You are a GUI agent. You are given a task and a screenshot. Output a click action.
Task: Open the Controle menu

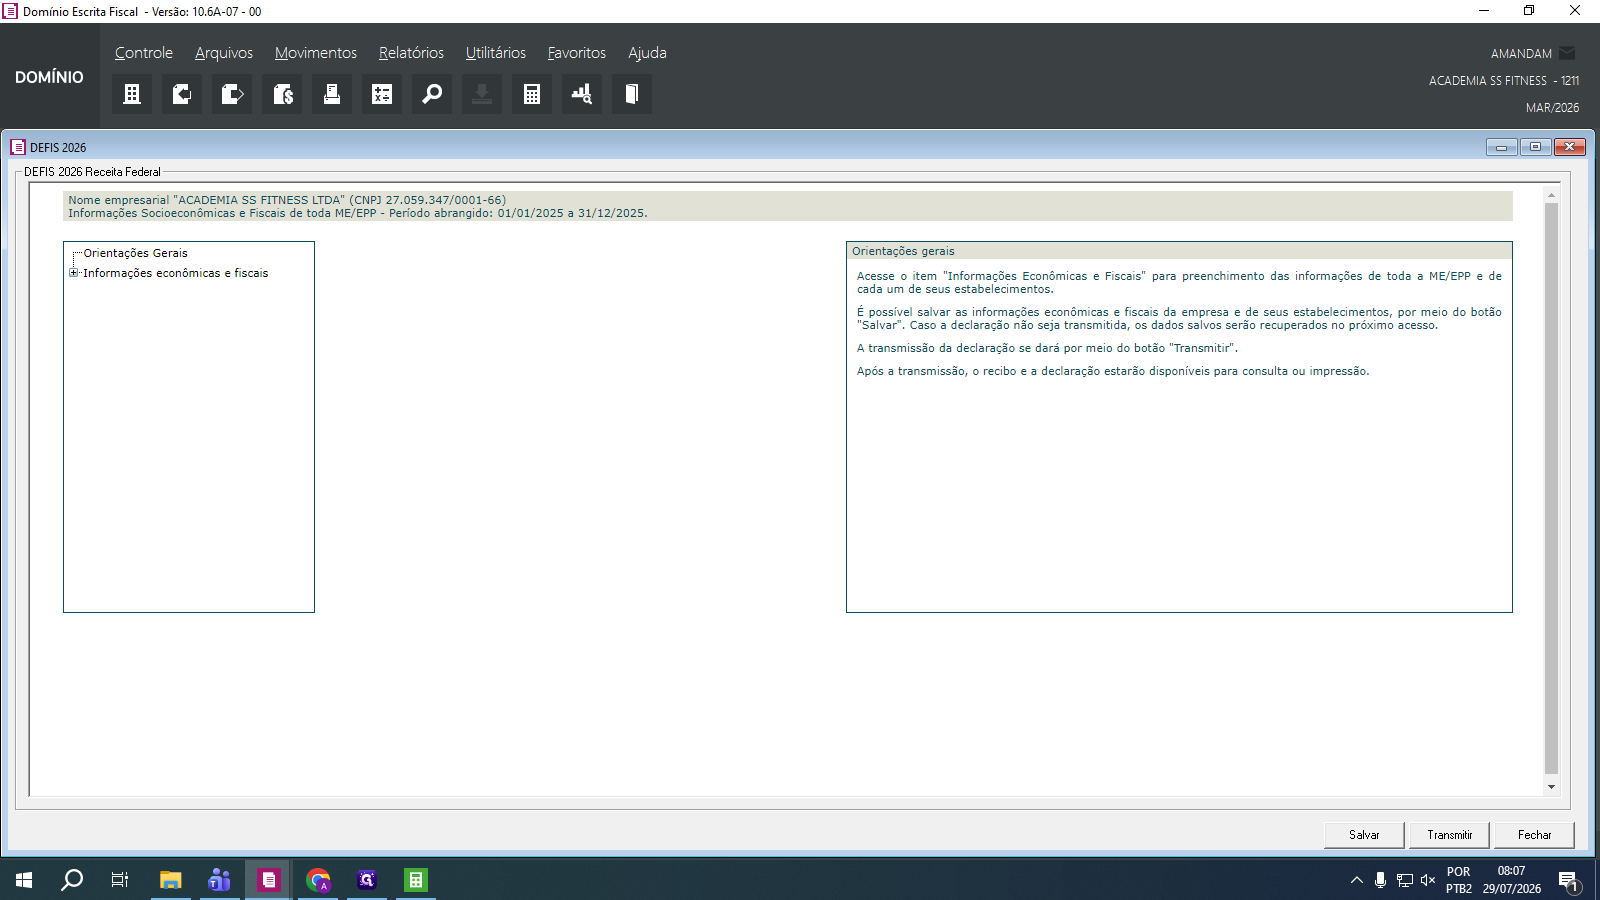coord(144,53)
